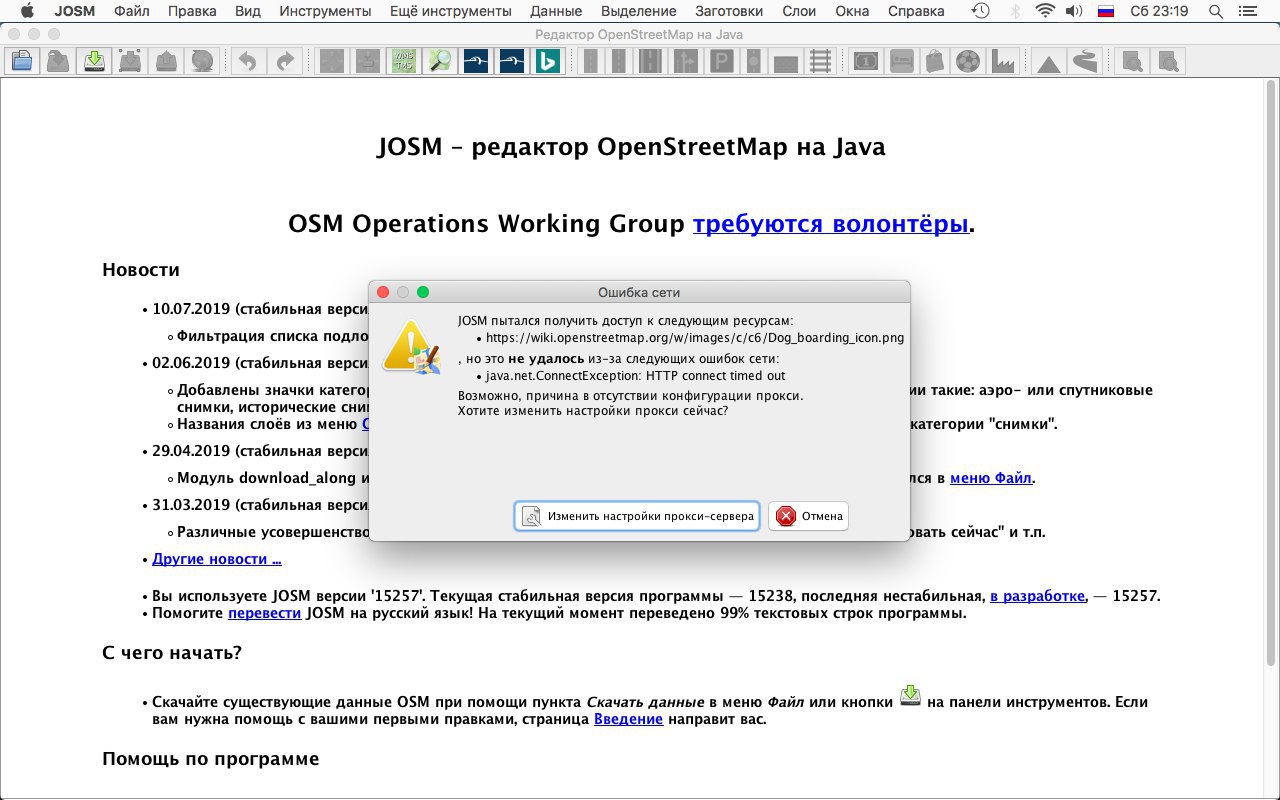Click the inline Download icon in start text
Viewport: 1280px width, 800px height.
910,696
